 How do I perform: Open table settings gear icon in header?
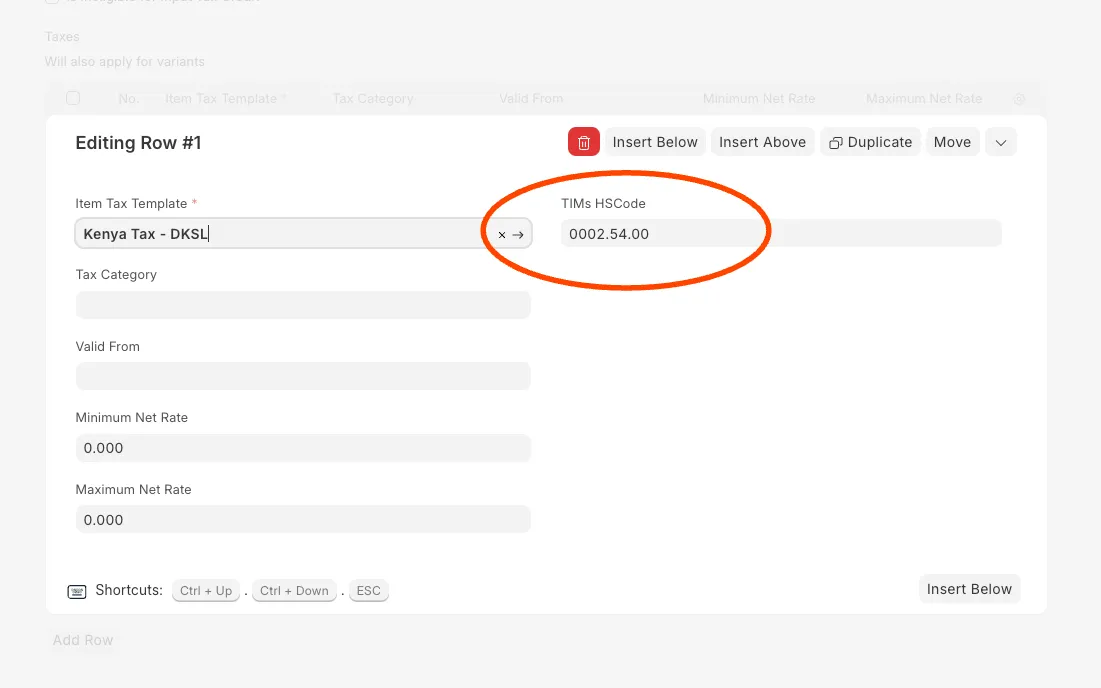coord(1019,99)
